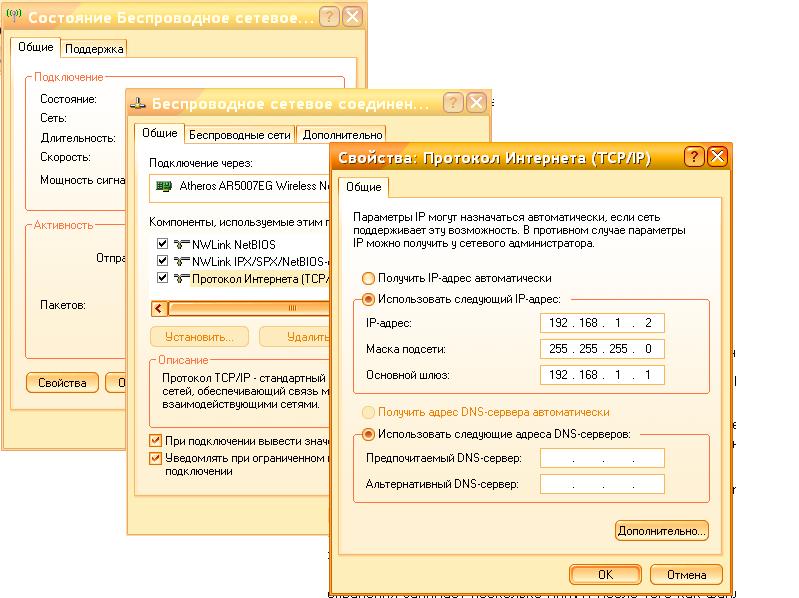
Task: Click into the Предпочитаемый DNS-сервер field
Action: tap(602, 459)
